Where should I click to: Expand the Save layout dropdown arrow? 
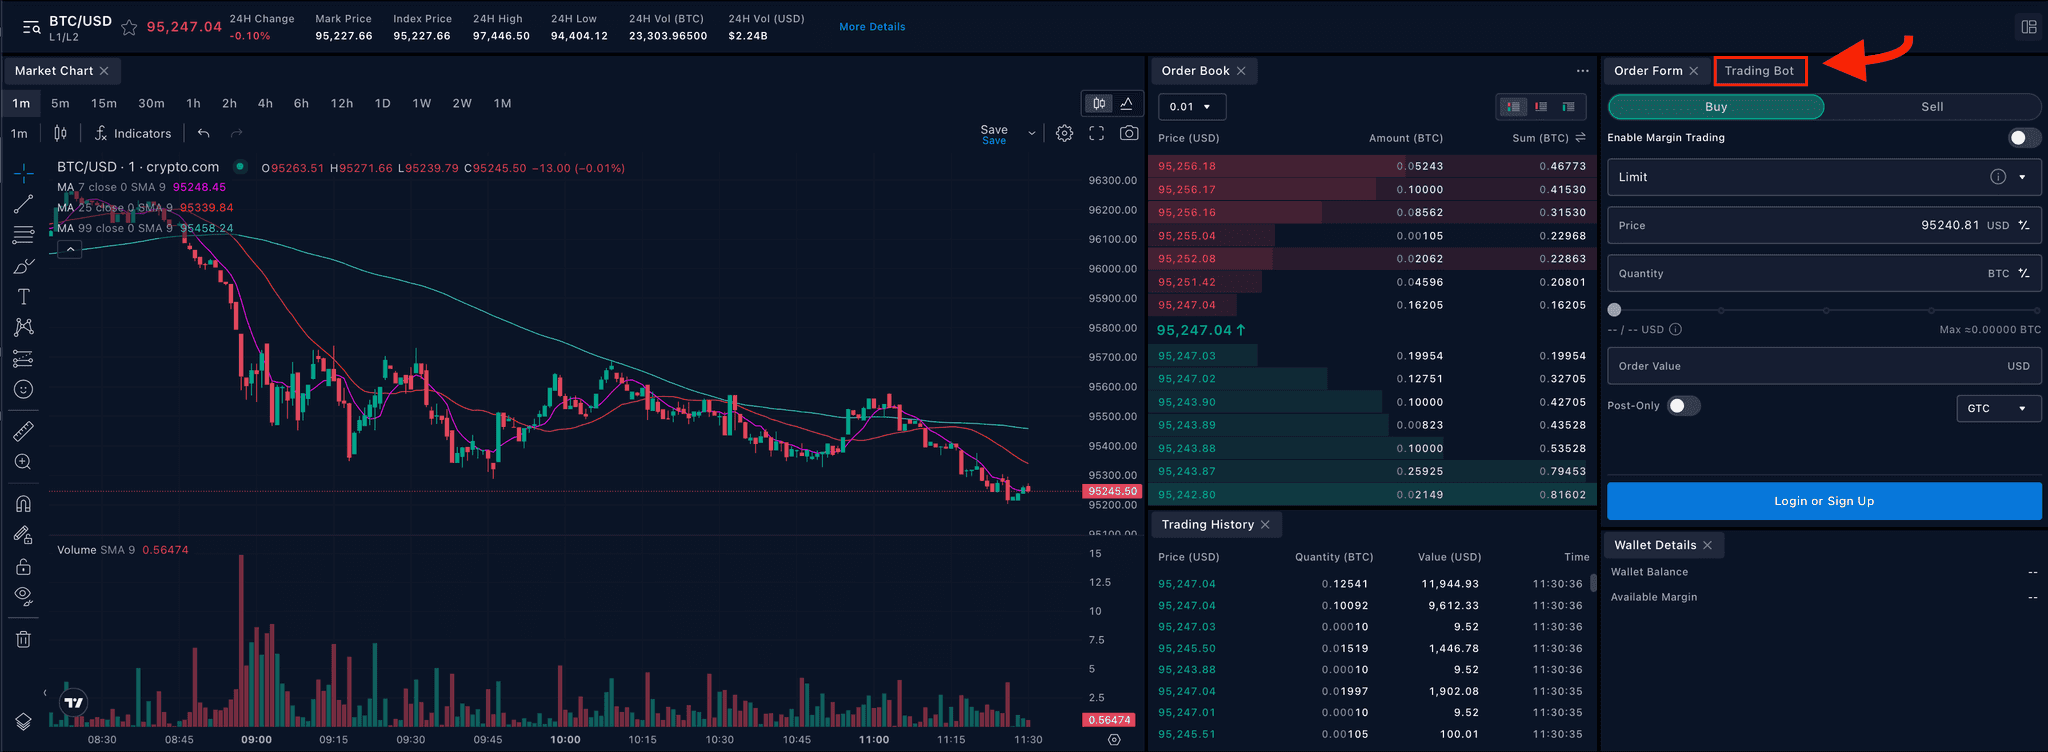tap(1032, 133)
